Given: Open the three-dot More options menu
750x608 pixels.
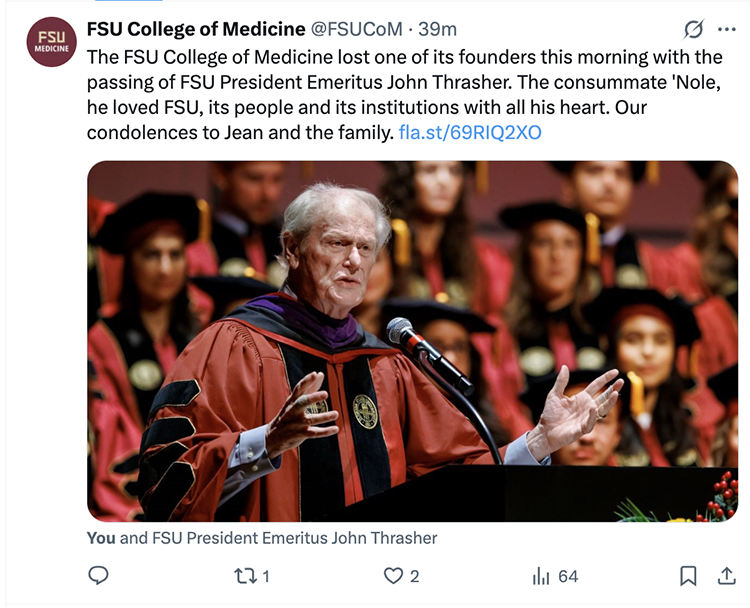Looking at the screenshot, I should coord(727,29).
